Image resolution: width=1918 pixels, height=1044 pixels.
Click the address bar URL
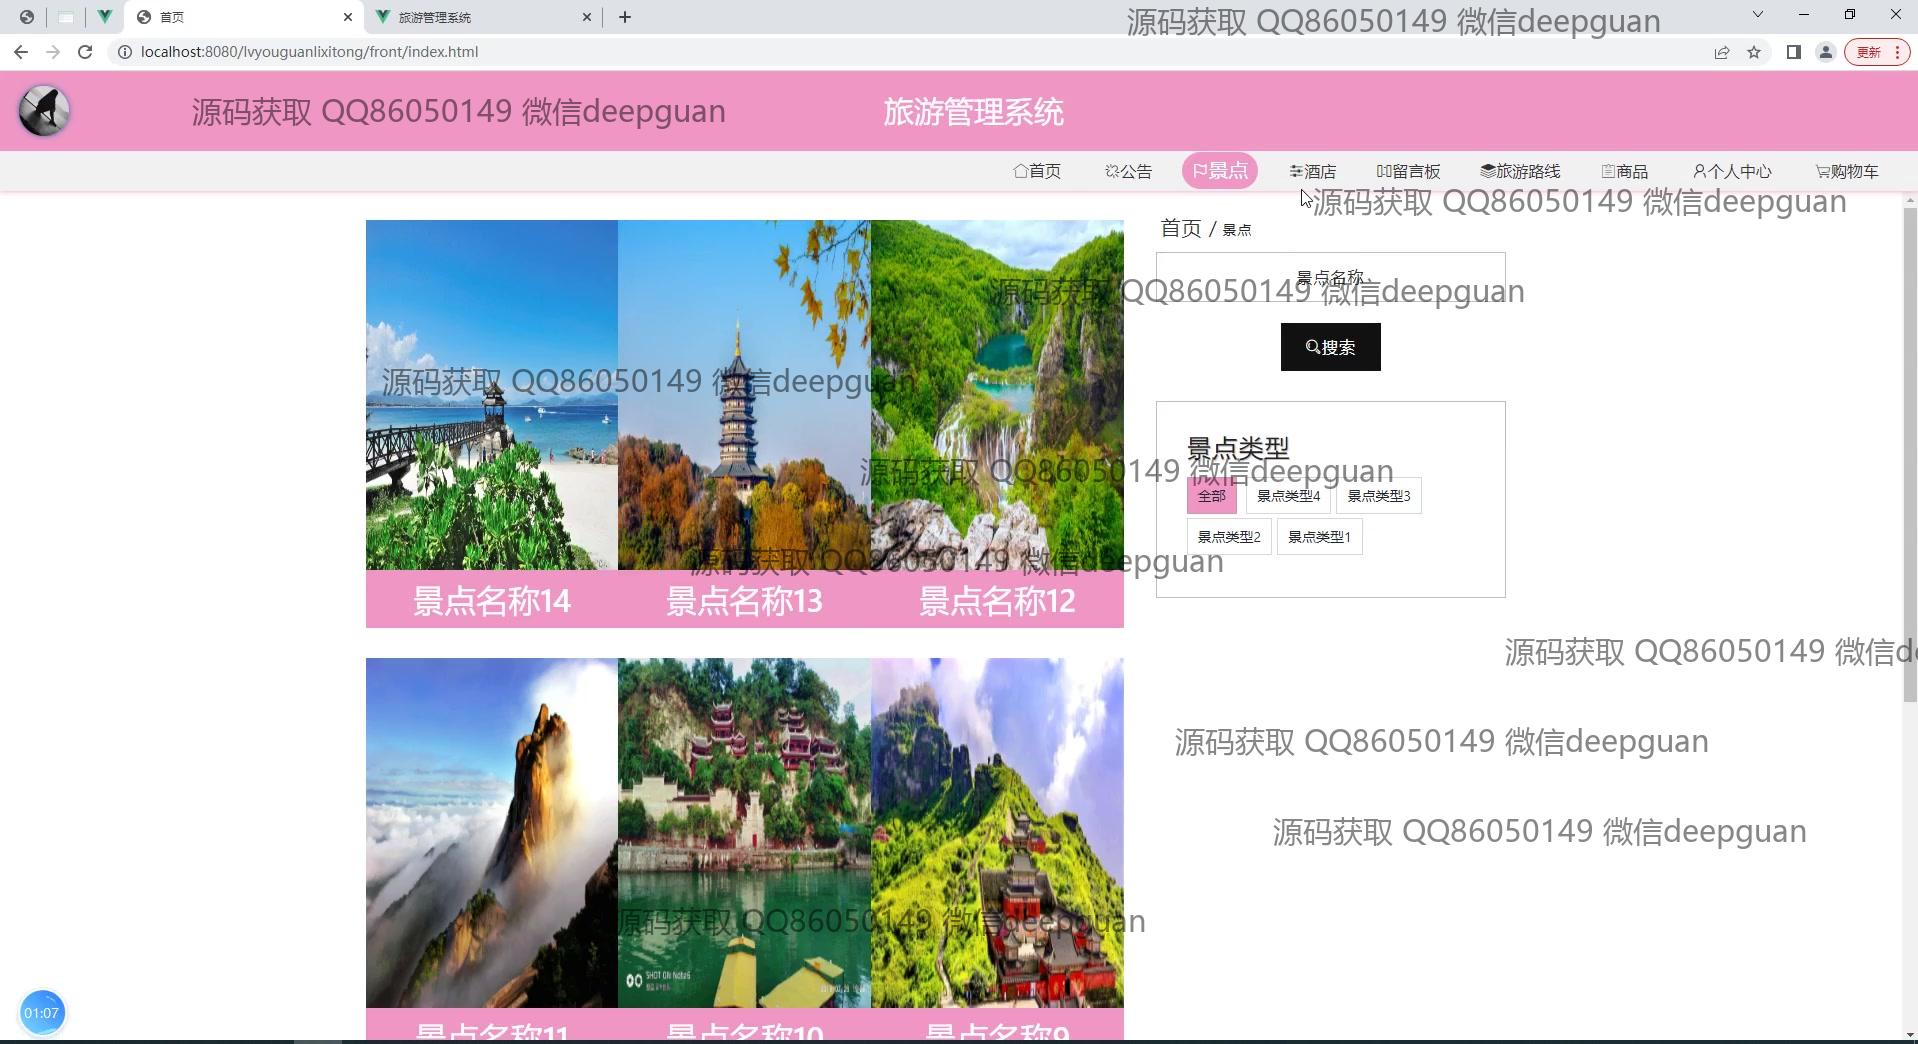pos(310,52)
